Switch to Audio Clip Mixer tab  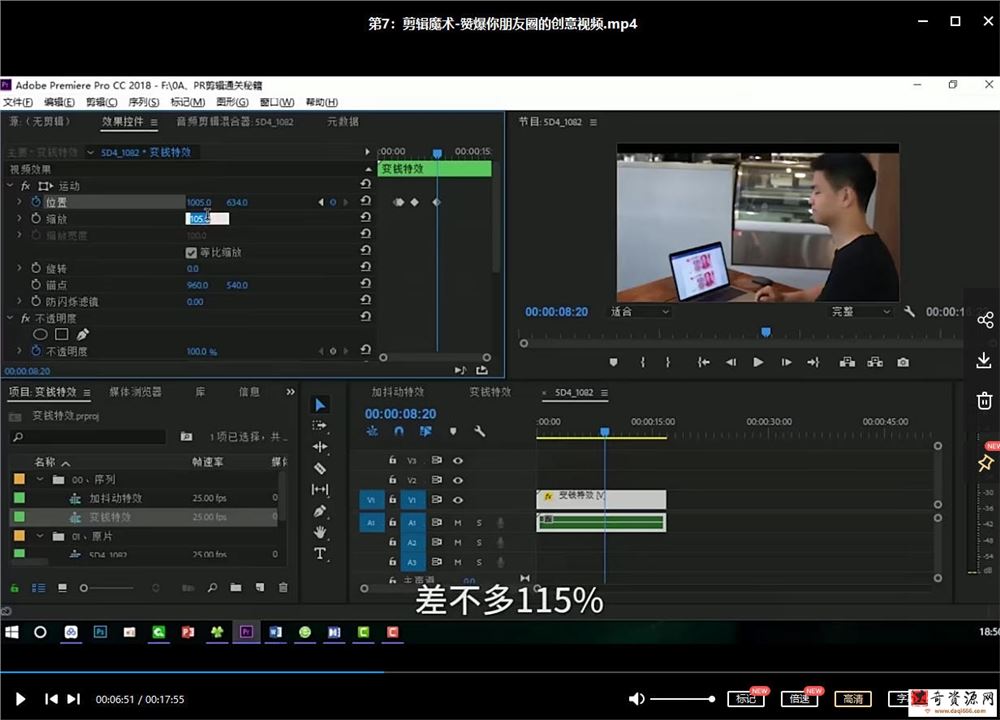point(235,122)
